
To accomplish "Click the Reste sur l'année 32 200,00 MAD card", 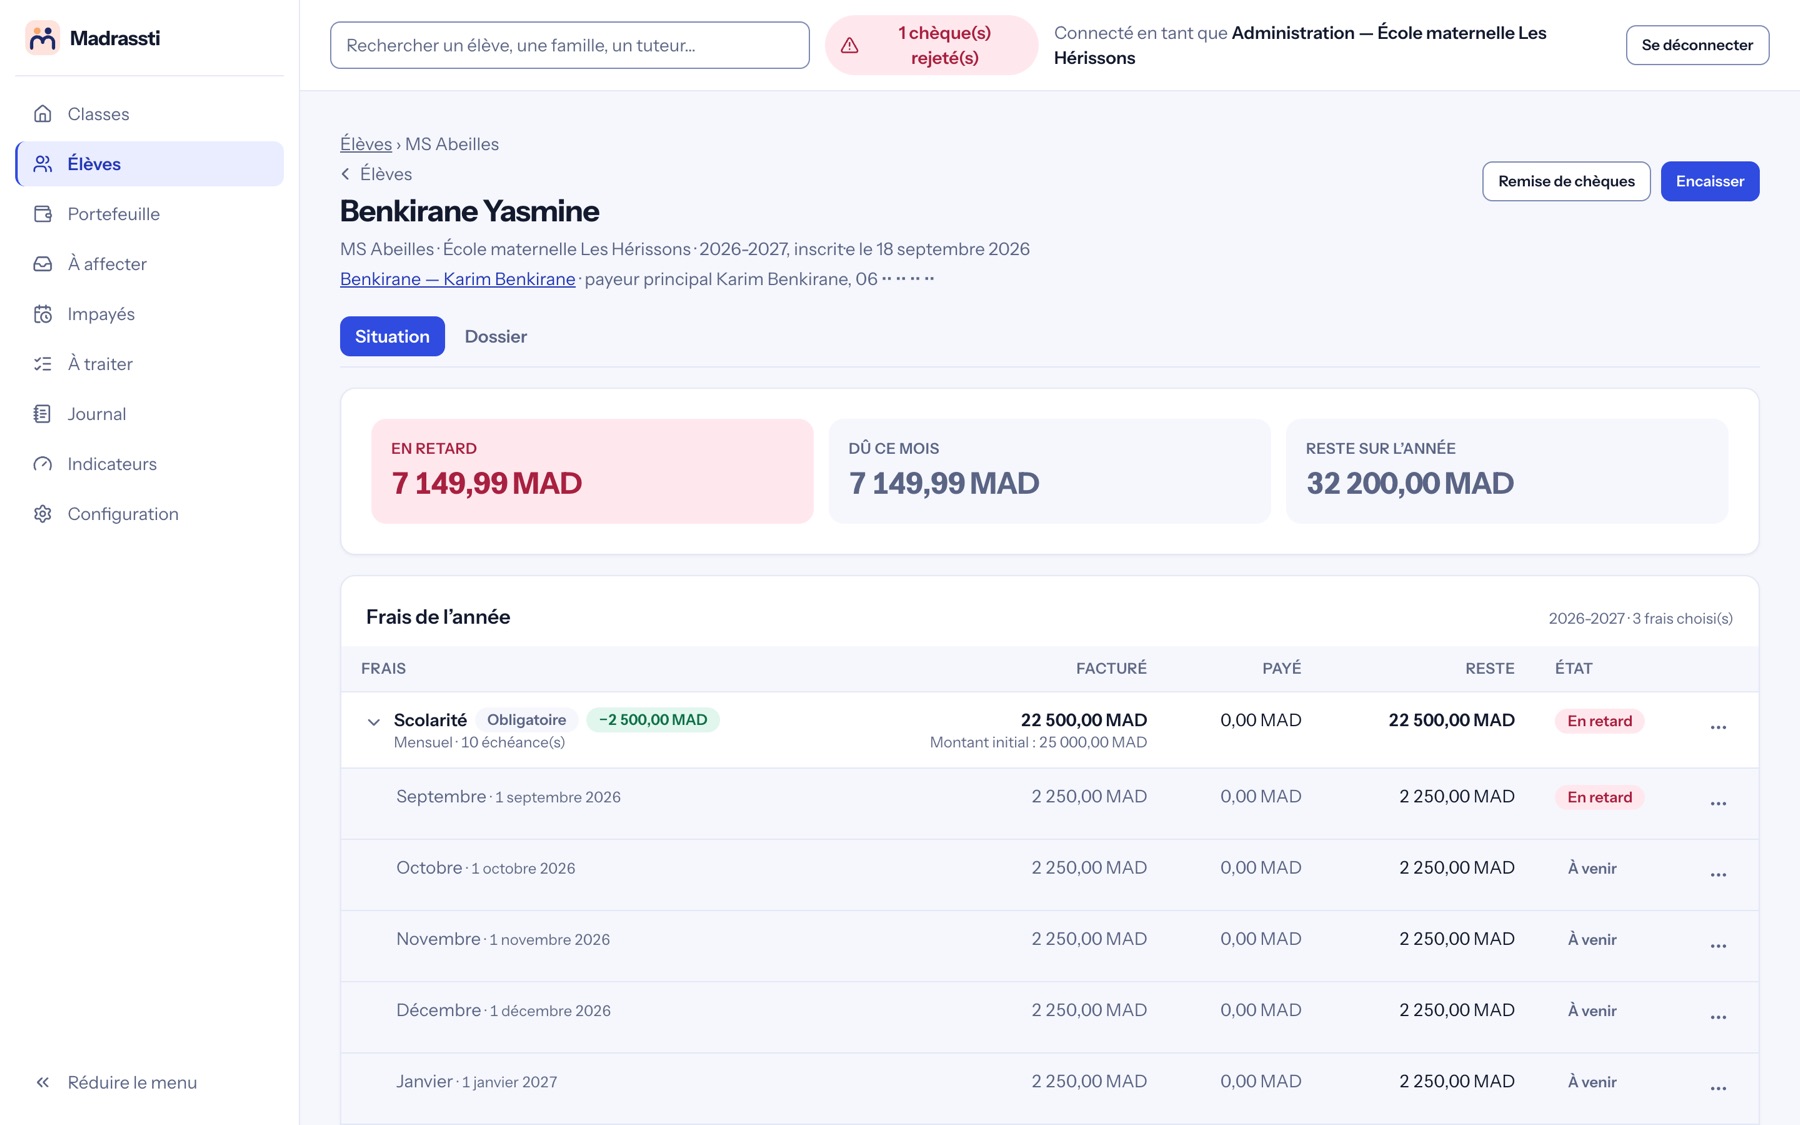I will pyautogui.click(x=1507, y=471).
